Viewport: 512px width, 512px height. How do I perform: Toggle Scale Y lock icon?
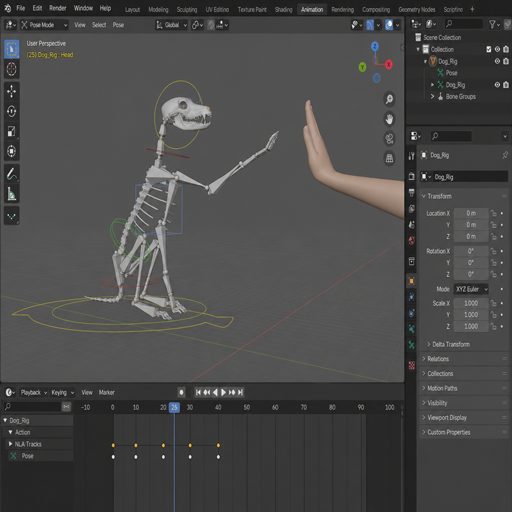(493, 315)
